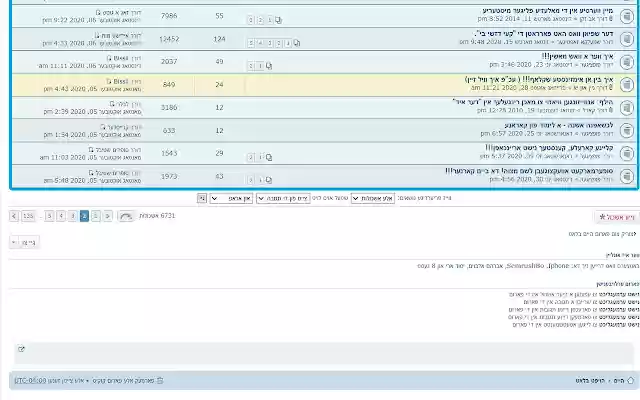Go to topic list page 3

click(73, 216)
